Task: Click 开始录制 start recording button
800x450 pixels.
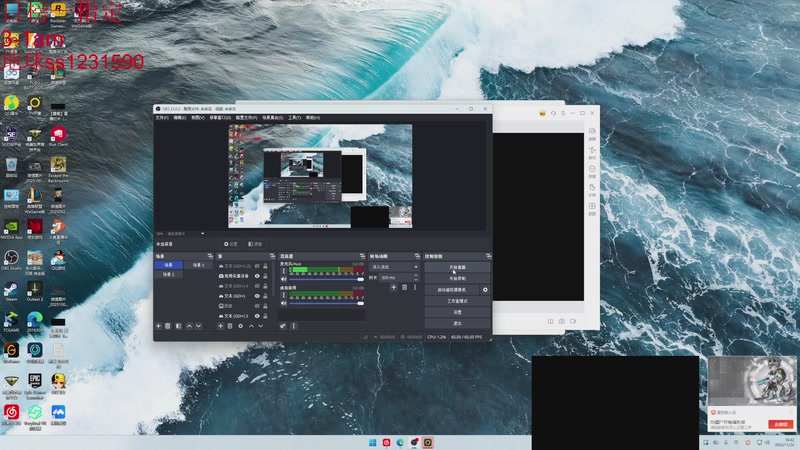Action: pyautogui.click(x=457, y=279)
